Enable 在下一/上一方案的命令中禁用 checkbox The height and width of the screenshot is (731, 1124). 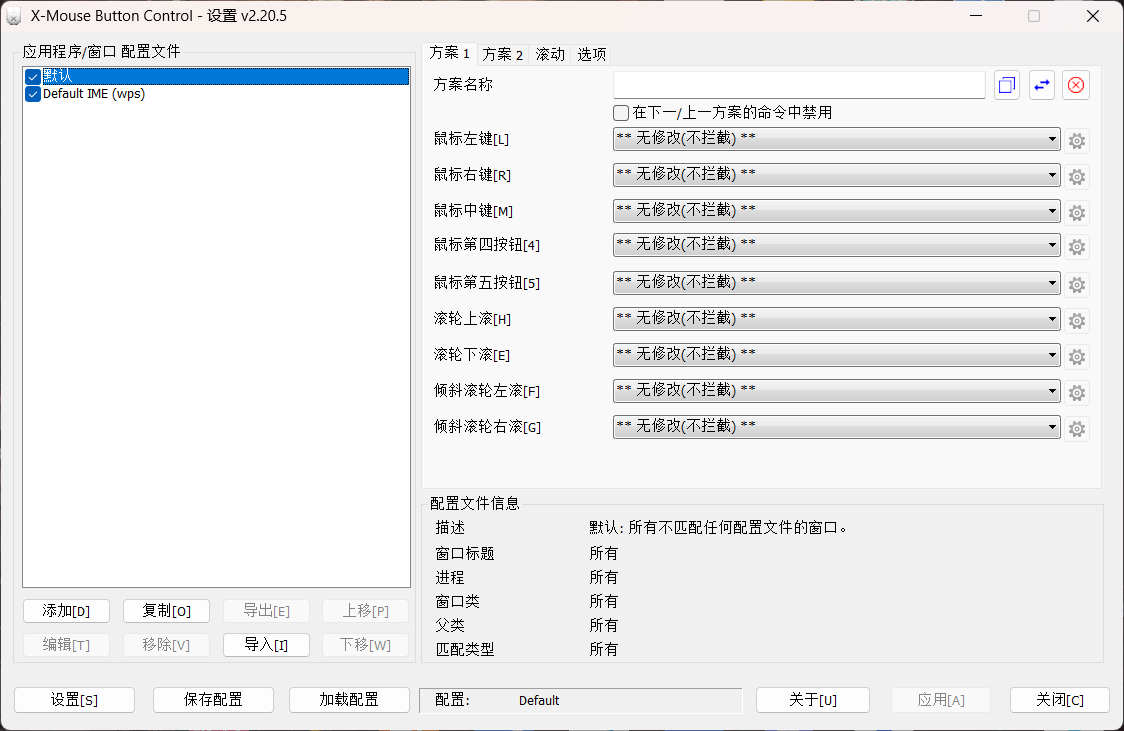[x=621, y=113]
